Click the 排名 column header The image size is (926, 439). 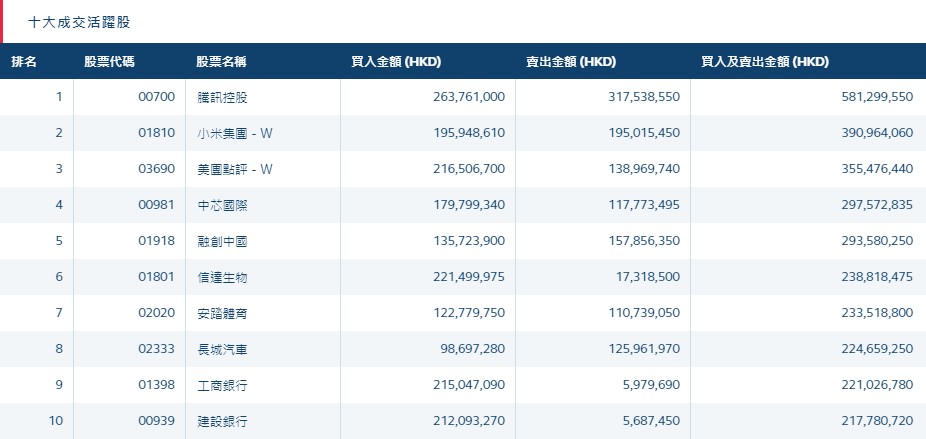tap(24, 61)
